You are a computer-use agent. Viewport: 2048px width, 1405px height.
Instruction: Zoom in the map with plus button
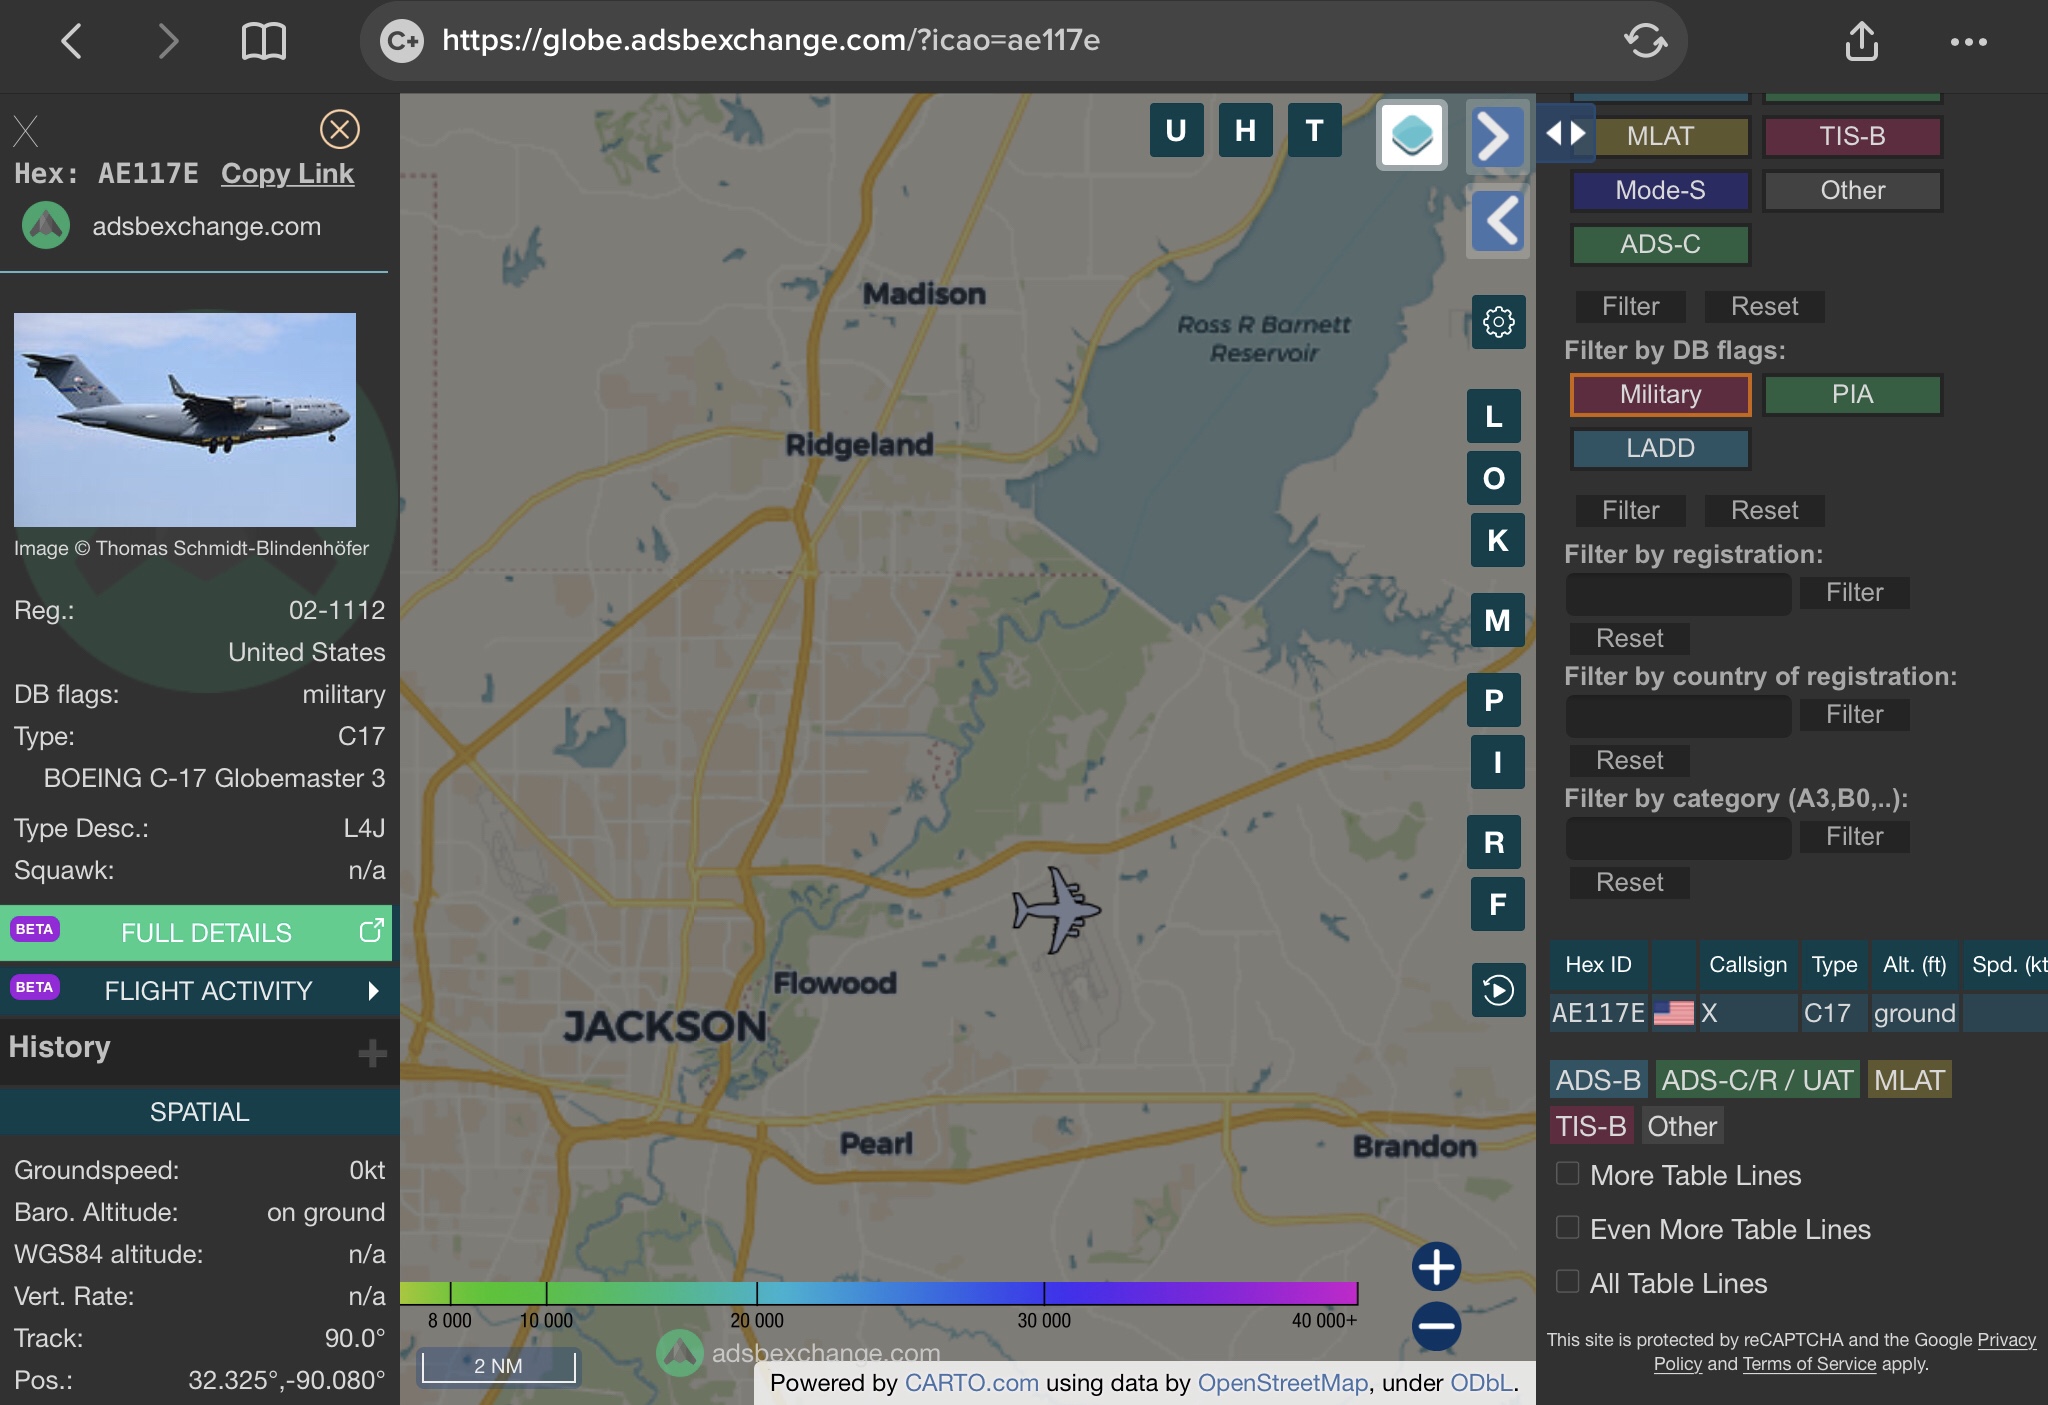point(1437,1267)
